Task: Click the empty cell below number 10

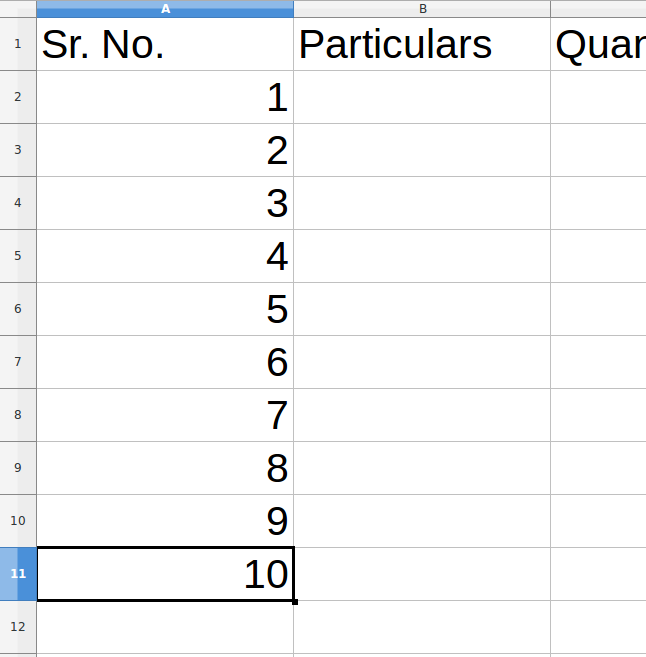Action: pos(165,627)
